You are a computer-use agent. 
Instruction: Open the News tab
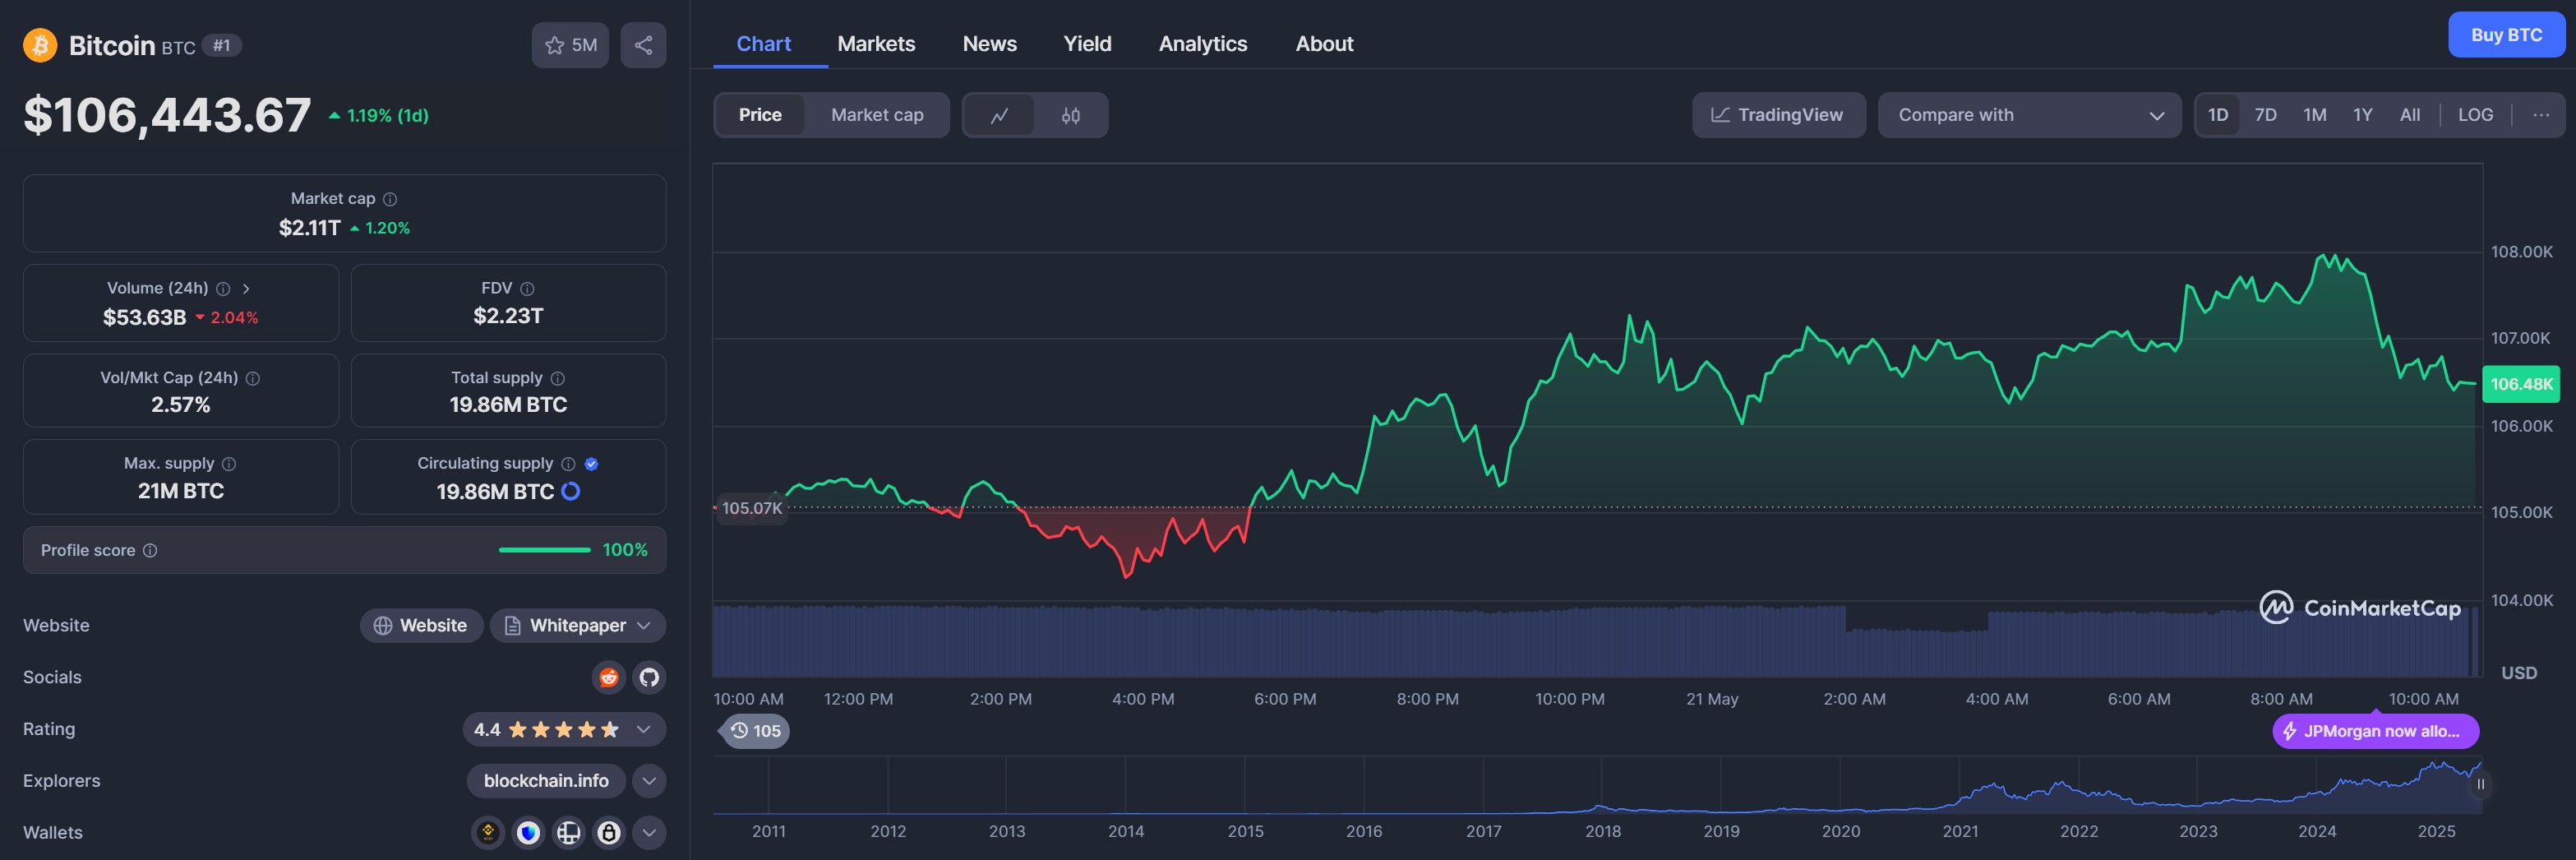989,44
